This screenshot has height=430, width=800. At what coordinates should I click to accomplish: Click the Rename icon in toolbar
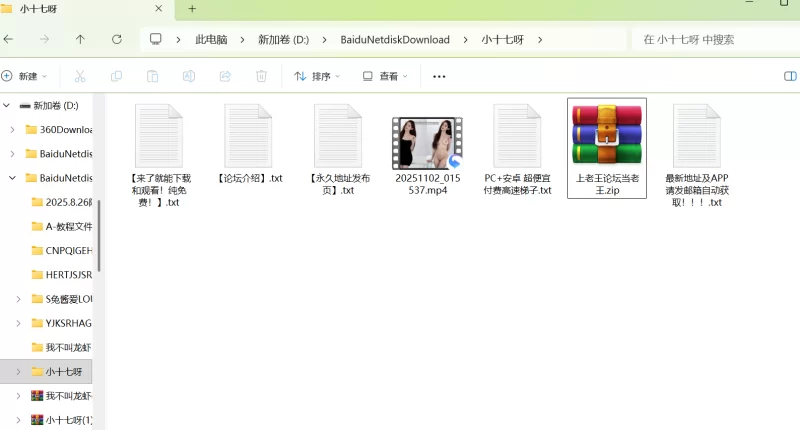(x=189, y=76)
